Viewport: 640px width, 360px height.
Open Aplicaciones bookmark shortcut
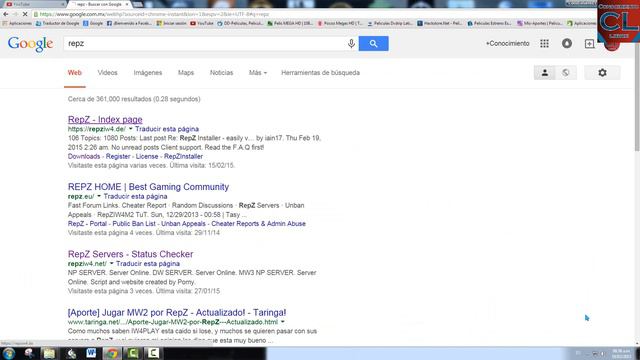tap(17, 24)
